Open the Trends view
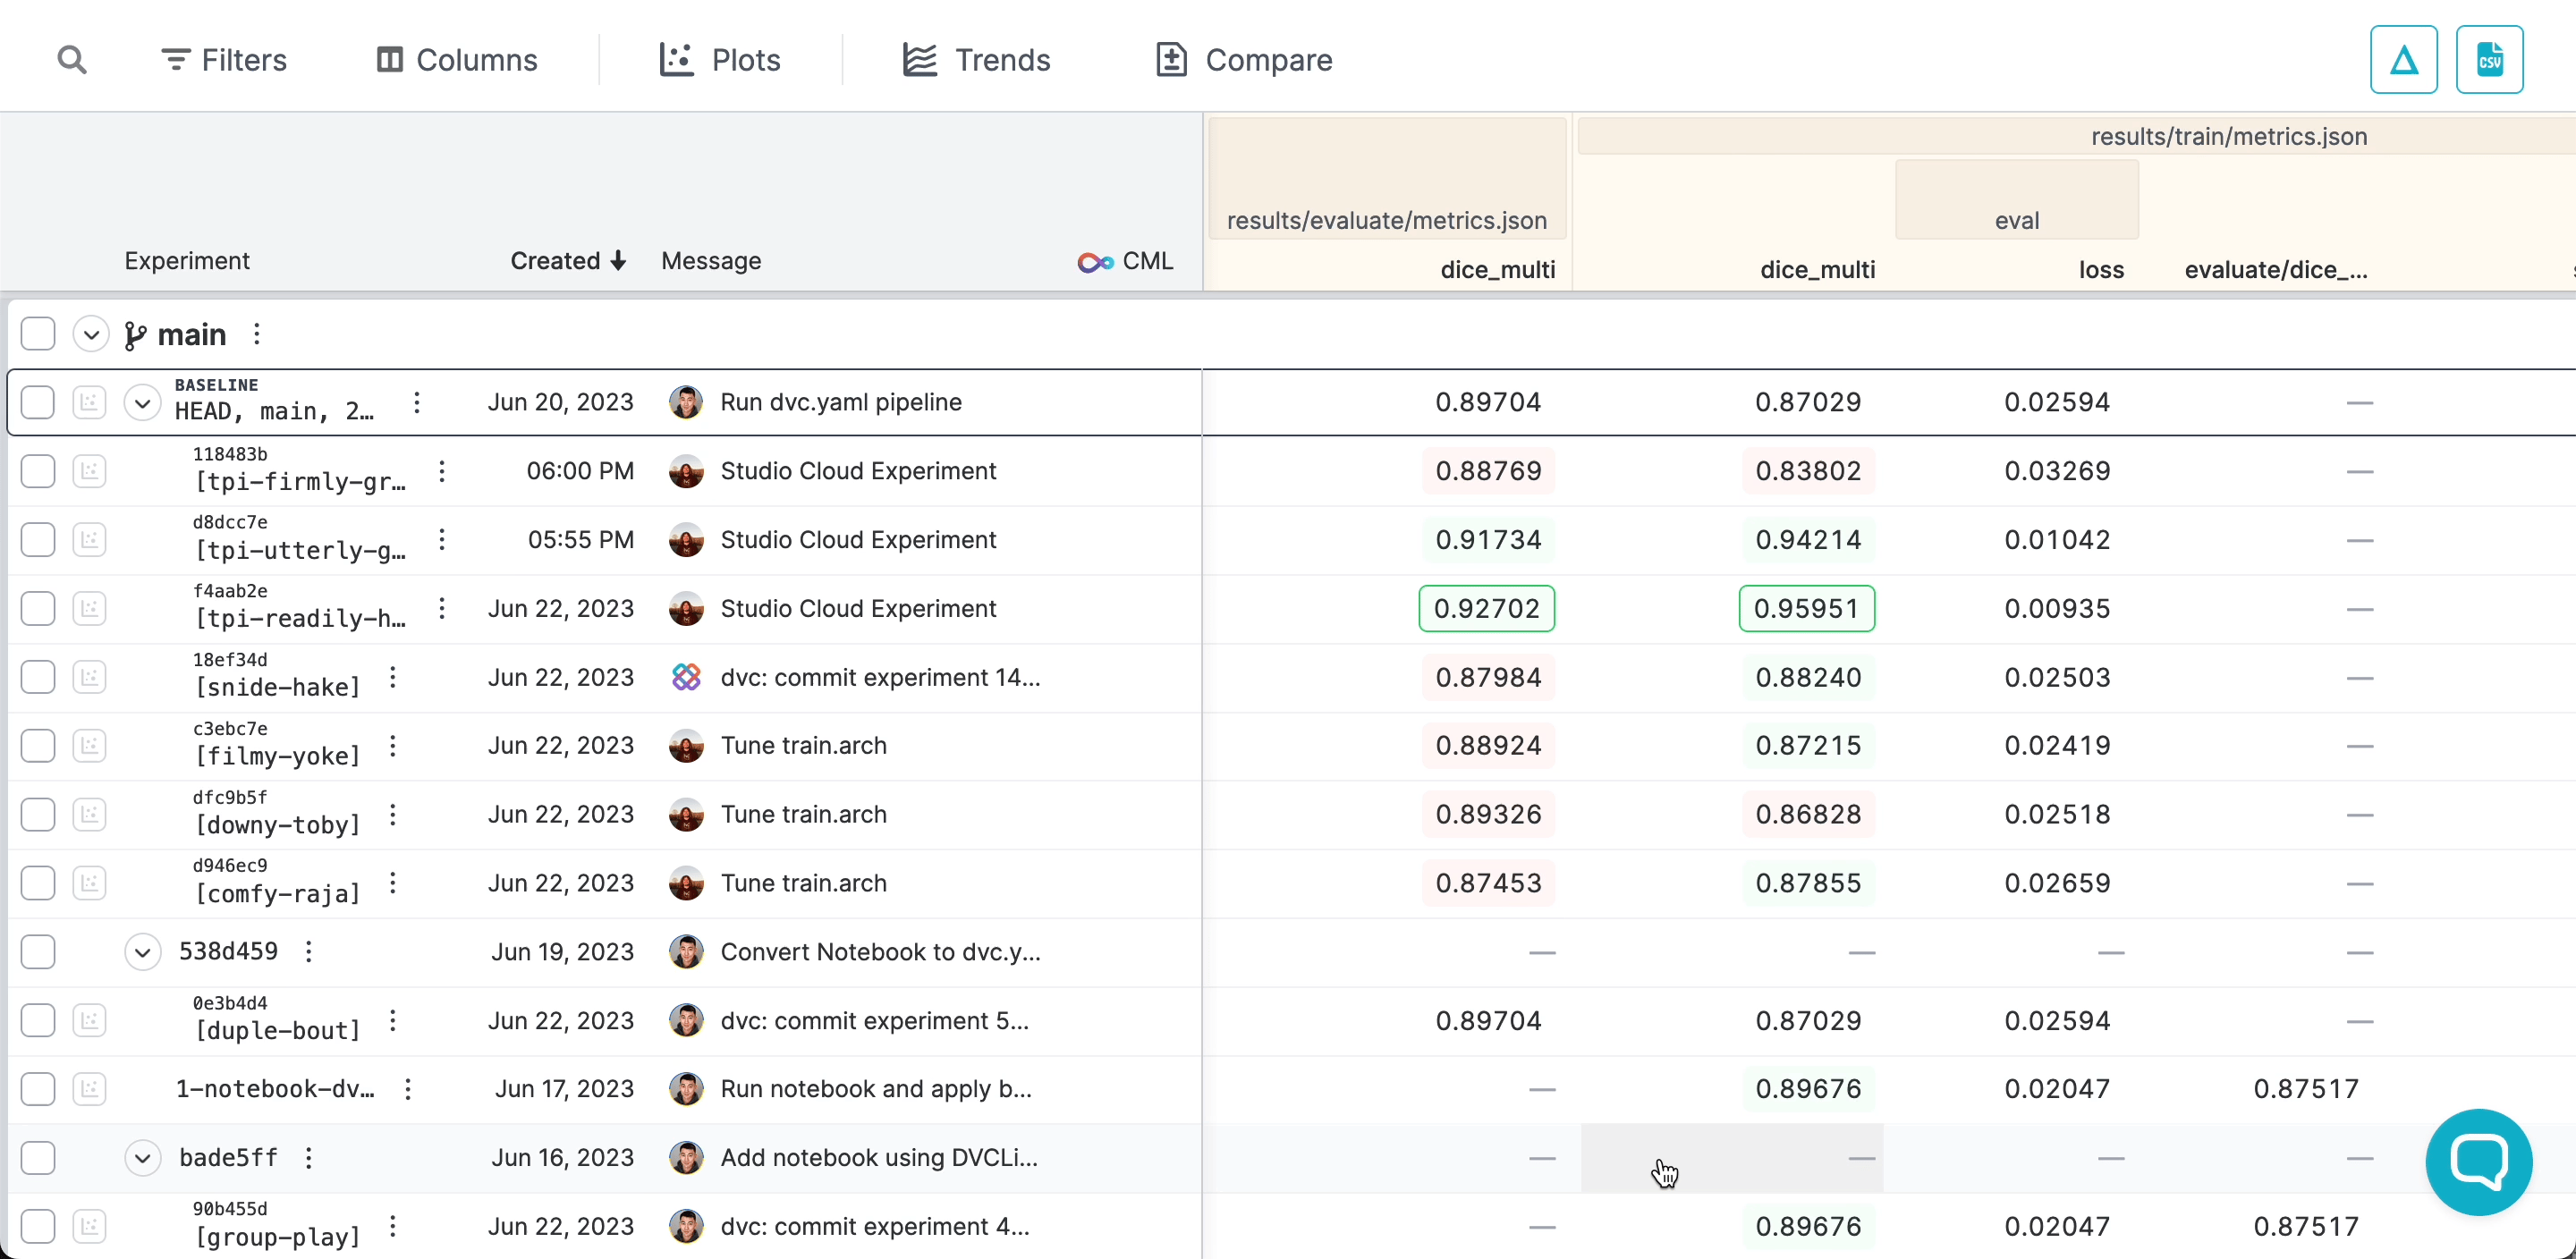 [975, 60]
